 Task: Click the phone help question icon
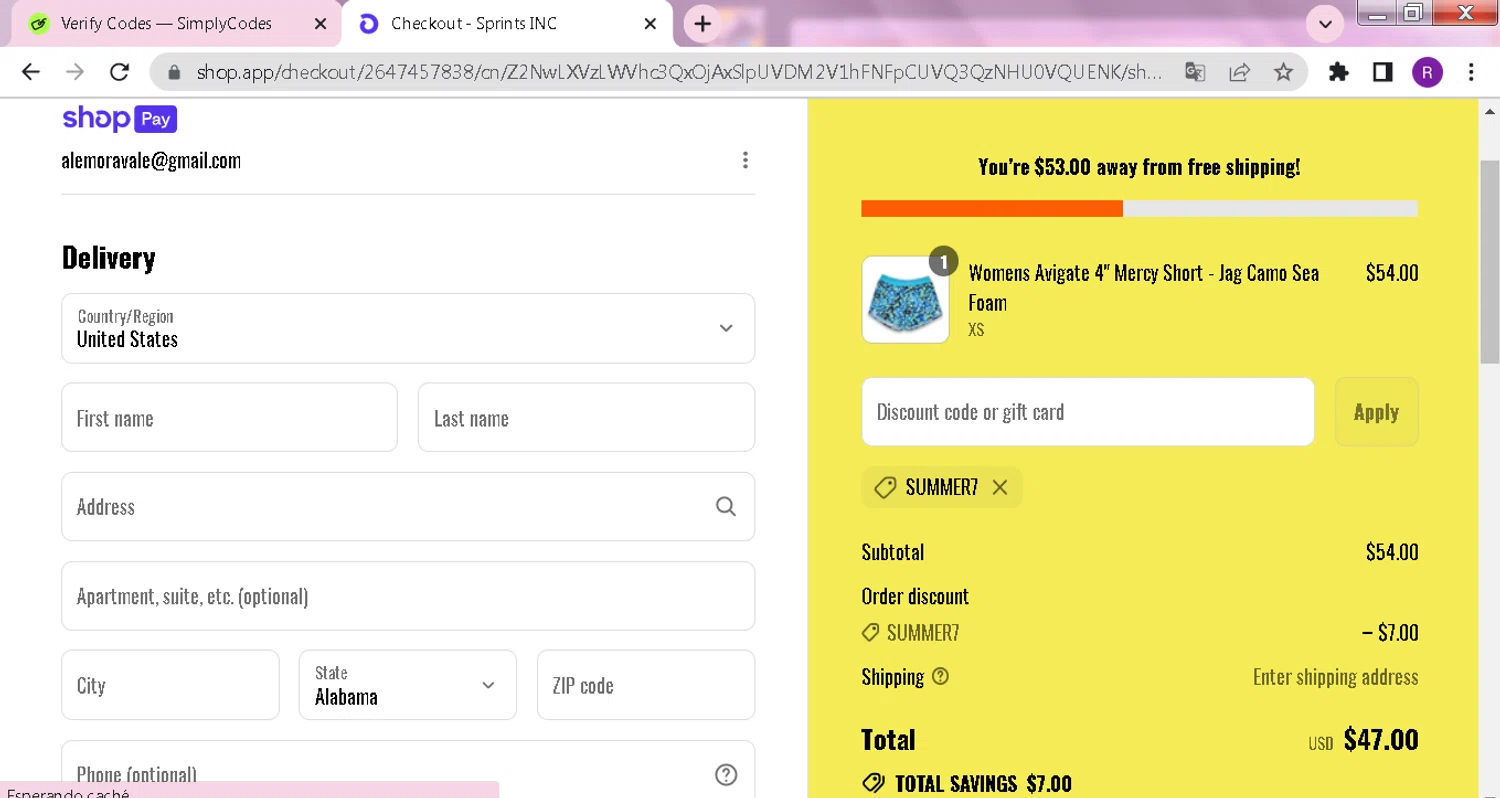[x=726, y=775]
